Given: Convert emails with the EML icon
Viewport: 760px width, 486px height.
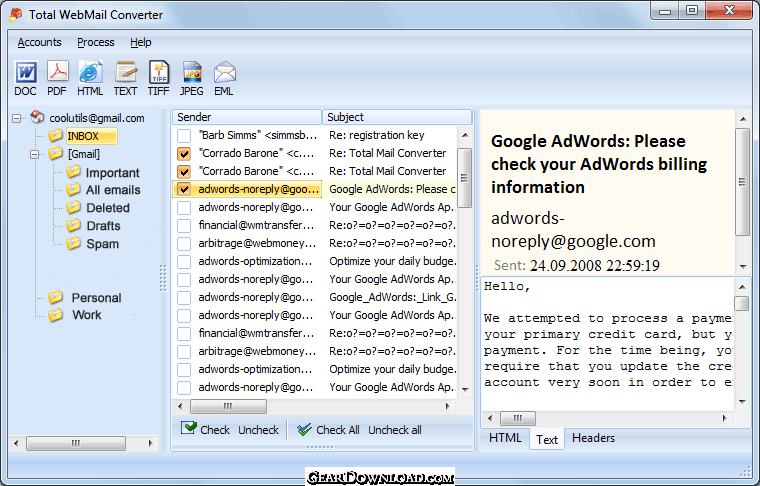Looking at the screenshot, I should 224,73.
